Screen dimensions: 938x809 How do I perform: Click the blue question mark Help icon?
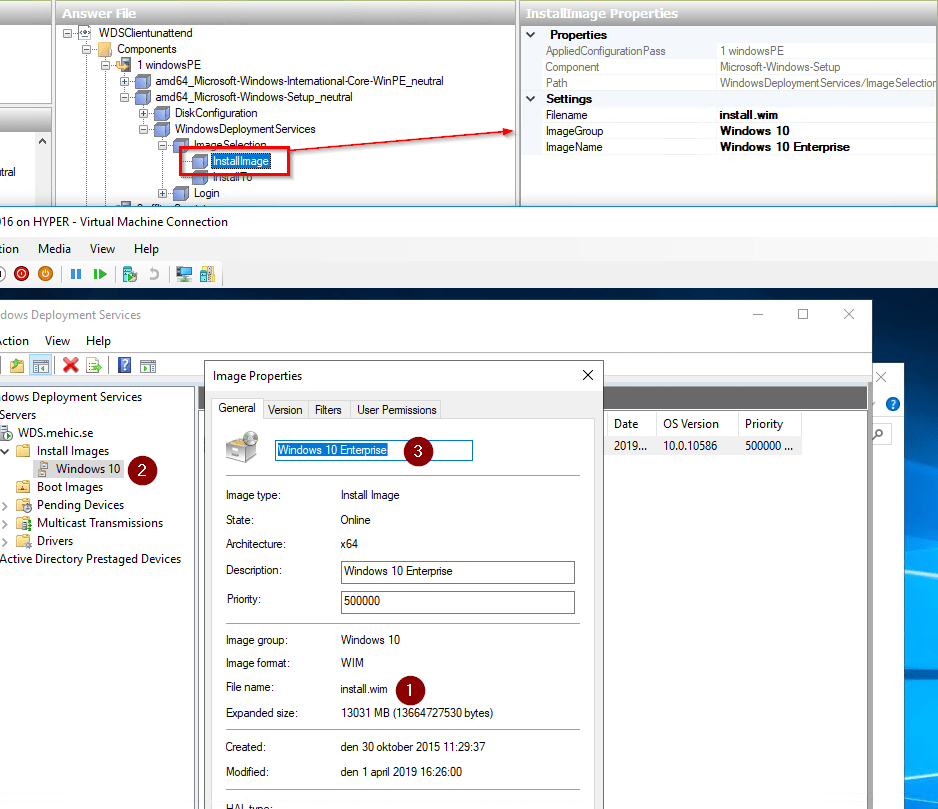coord(125,365)
